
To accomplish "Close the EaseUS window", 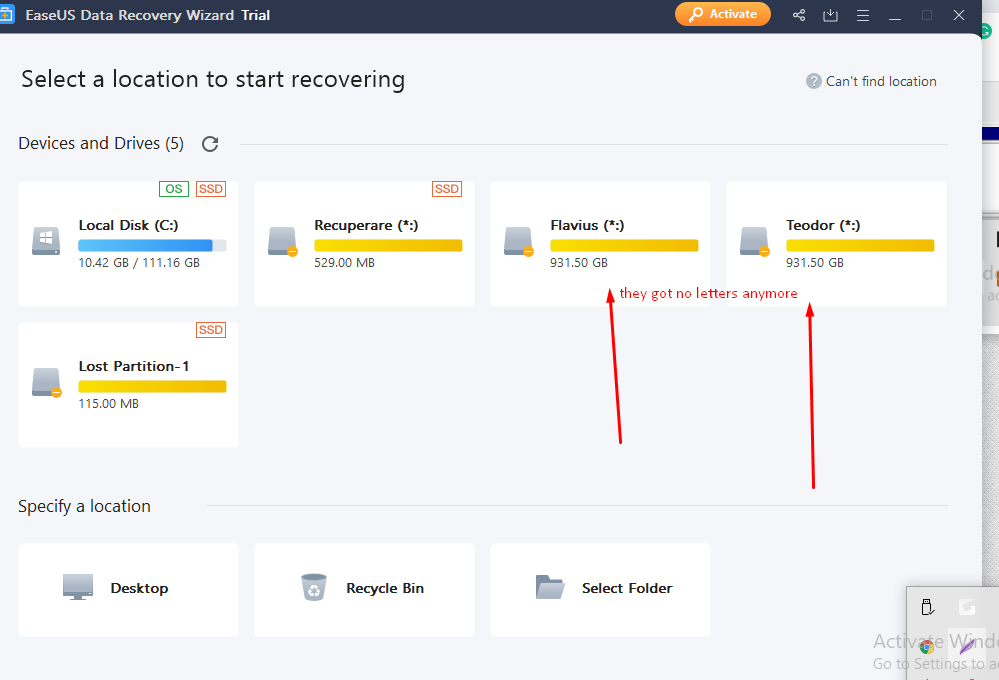I will point(959,15).
